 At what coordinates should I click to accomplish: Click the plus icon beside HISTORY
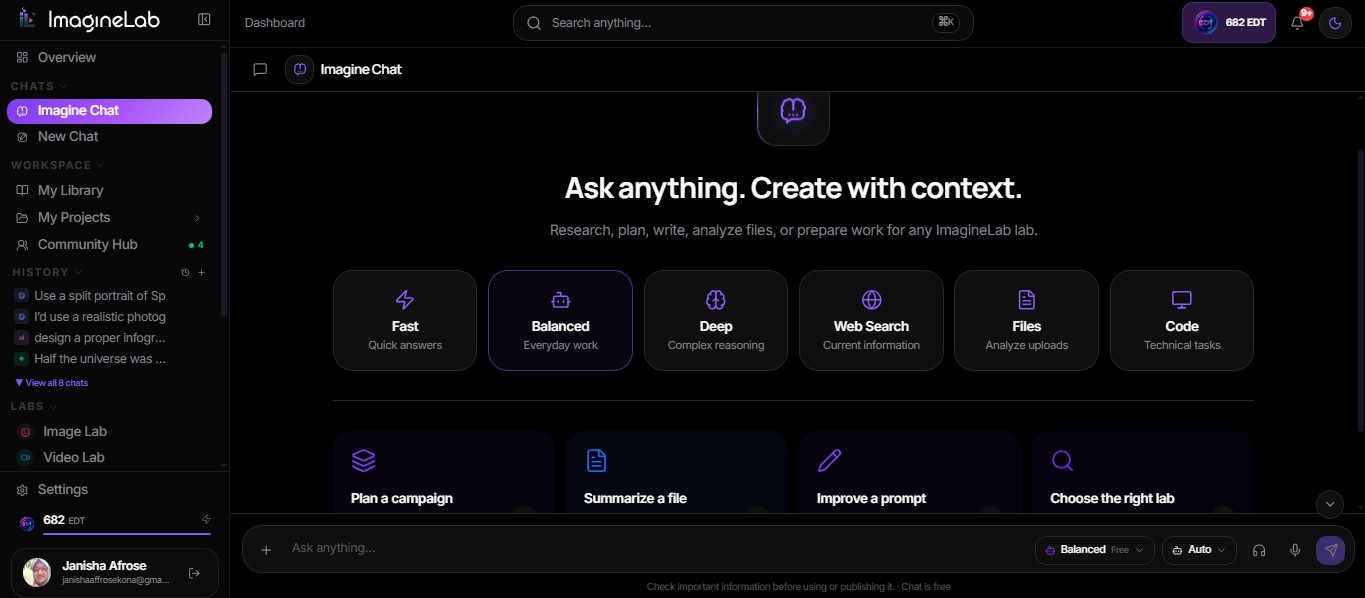pos(201,272)
